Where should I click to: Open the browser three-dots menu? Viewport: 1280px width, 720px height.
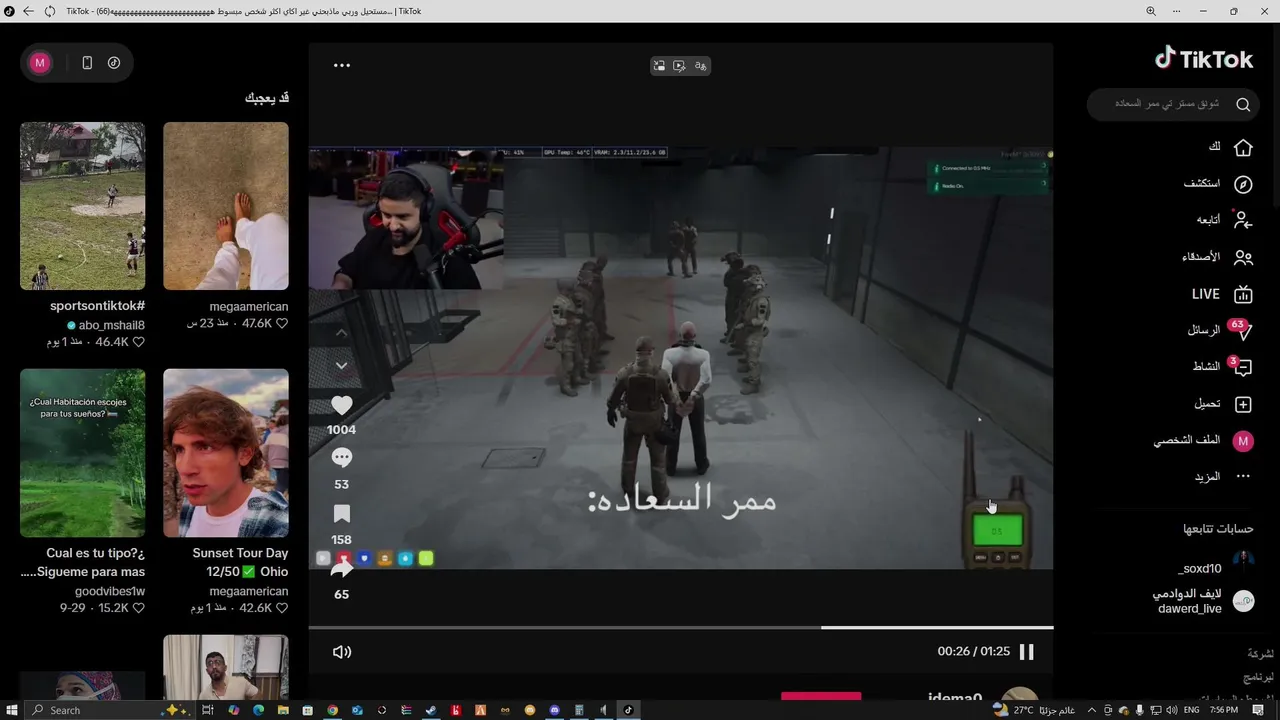pos(1178,11)
